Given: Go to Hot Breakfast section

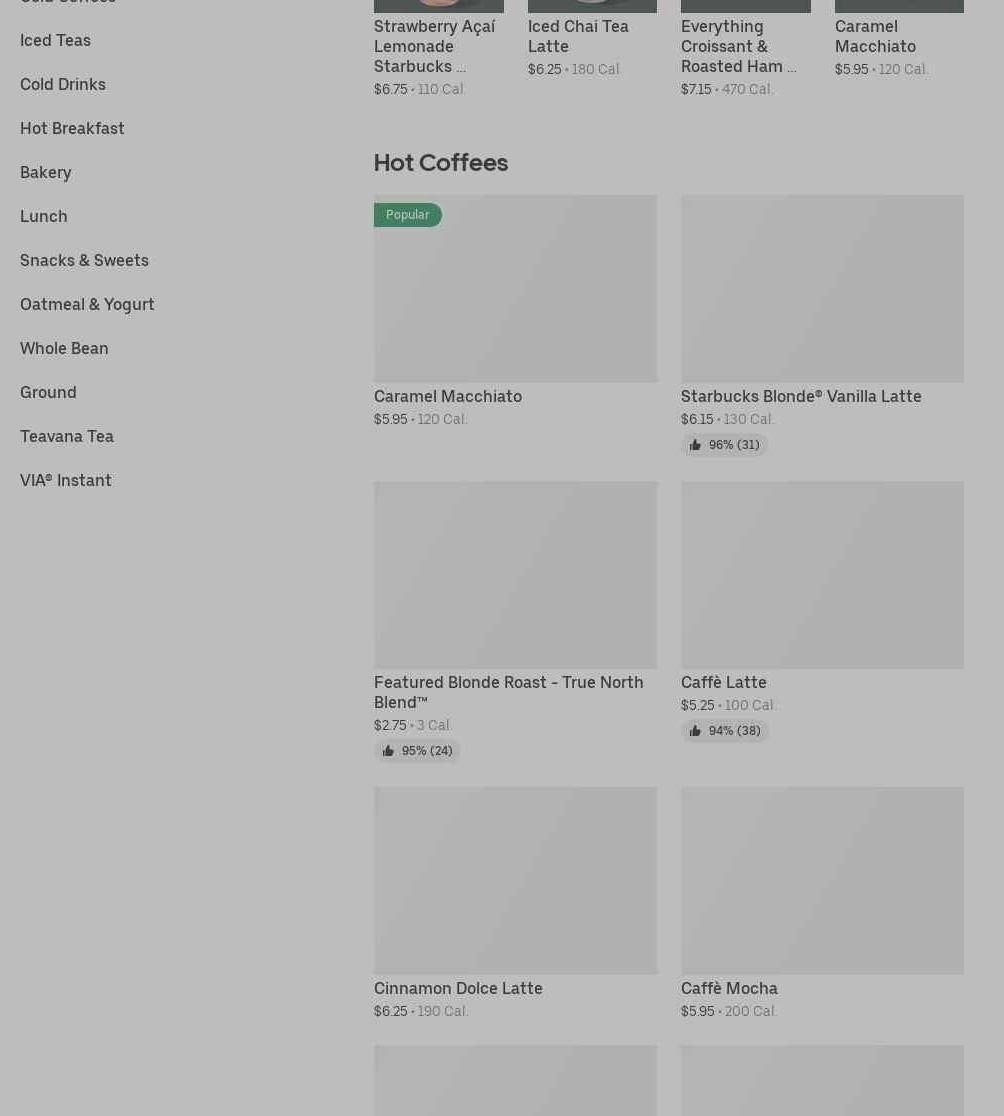Looking at the screenshot, I should 72,128.
